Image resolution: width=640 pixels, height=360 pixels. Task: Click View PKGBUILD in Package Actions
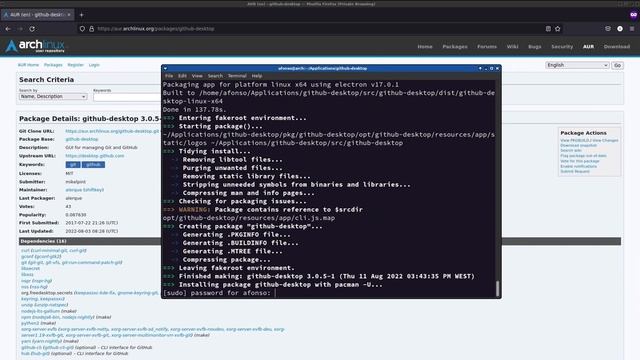573,140
